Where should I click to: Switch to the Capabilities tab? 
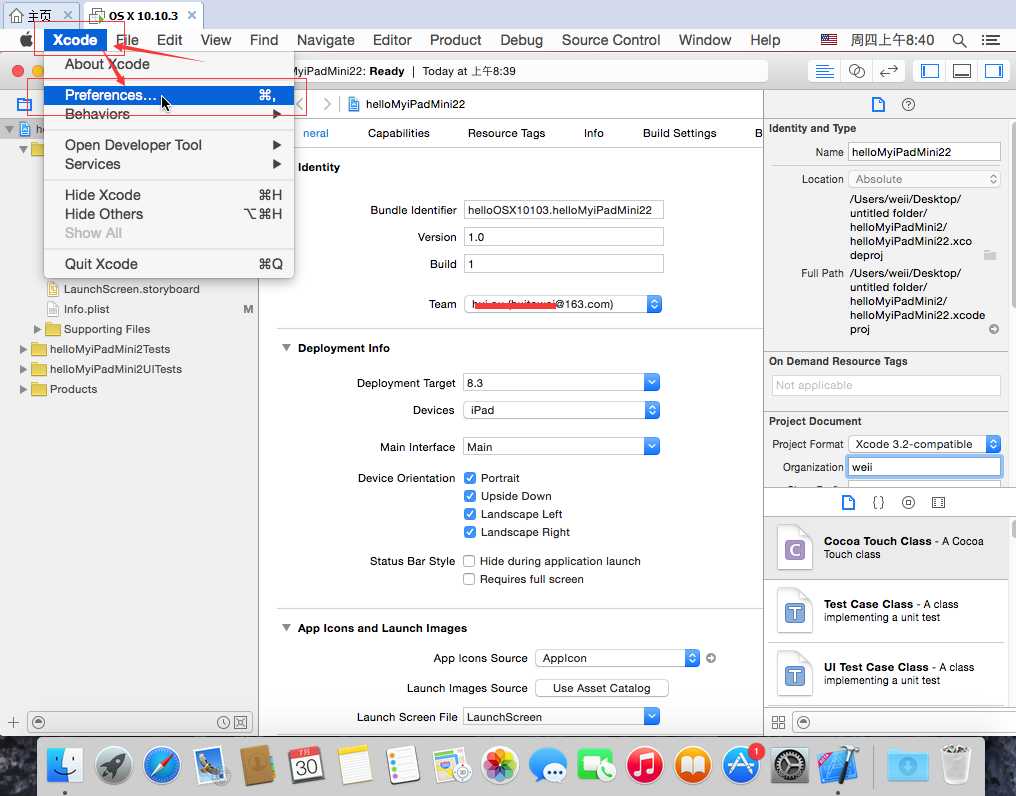[x=398, y=133]
